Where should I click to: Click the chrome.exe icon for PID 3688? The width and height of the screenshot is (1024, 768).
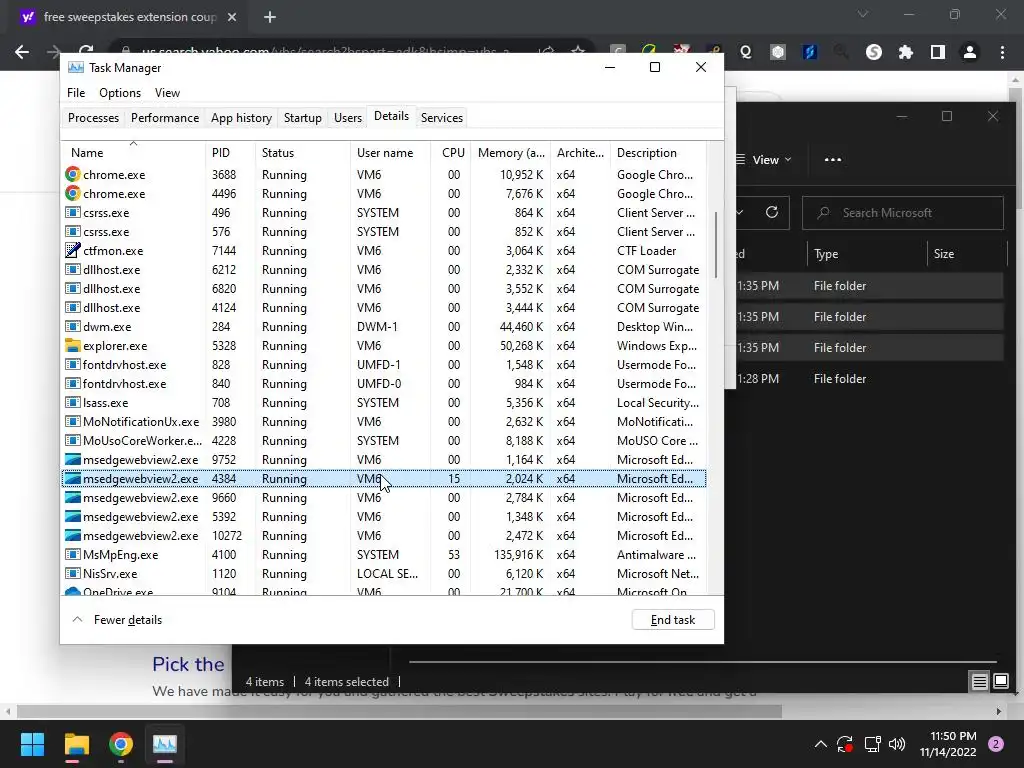point(72,174)
